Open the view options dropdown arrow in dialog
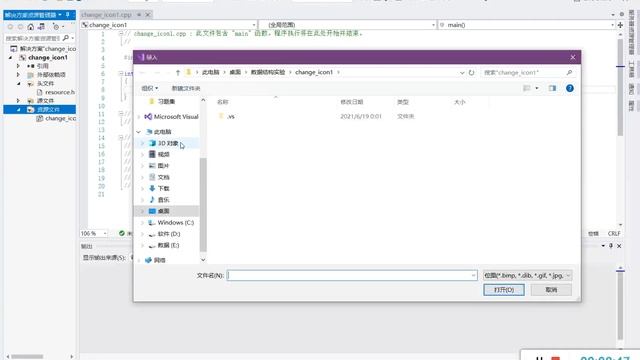The height and width of the screenshot is (360, 640). [x=537, y=88]
